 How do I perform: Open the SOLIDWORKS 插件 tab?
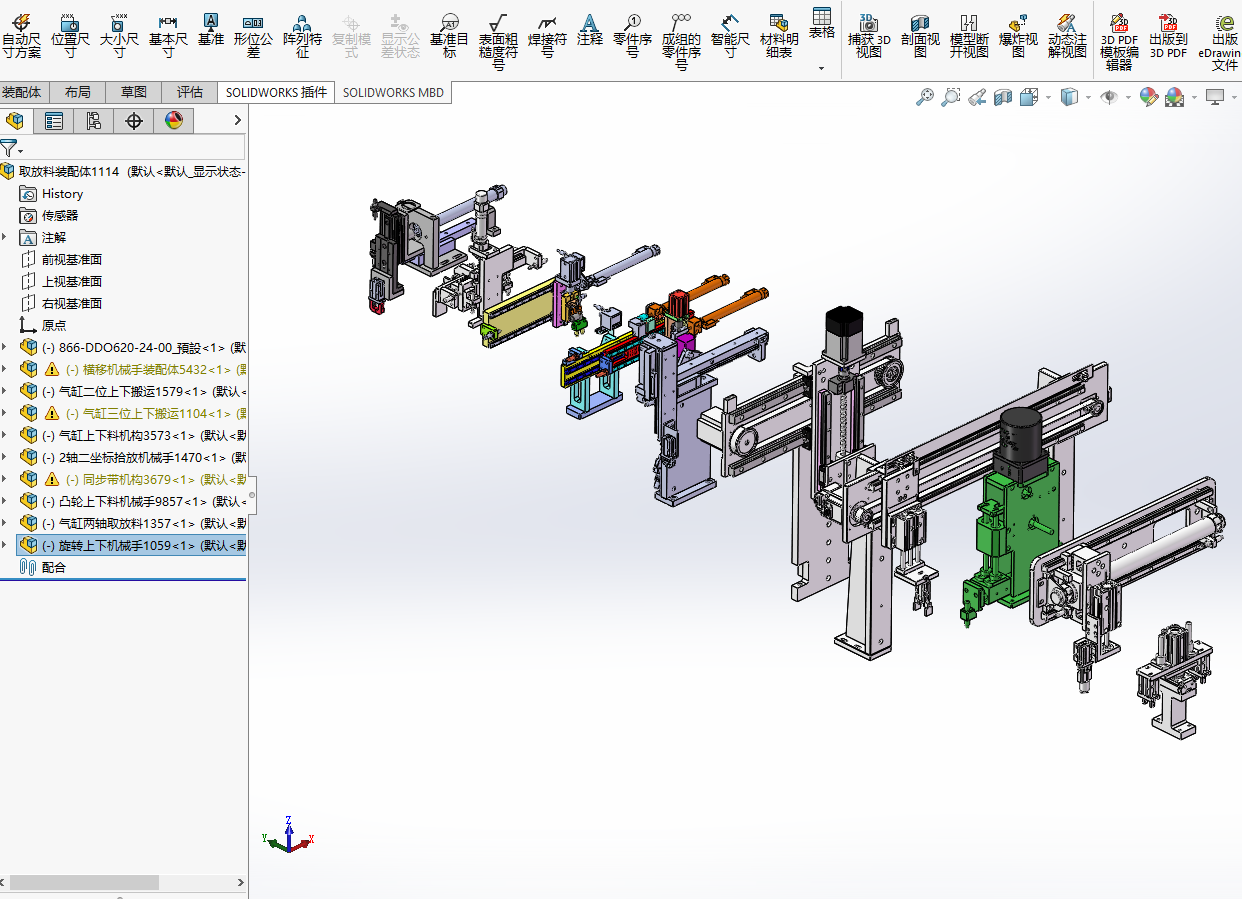(276, 92)
